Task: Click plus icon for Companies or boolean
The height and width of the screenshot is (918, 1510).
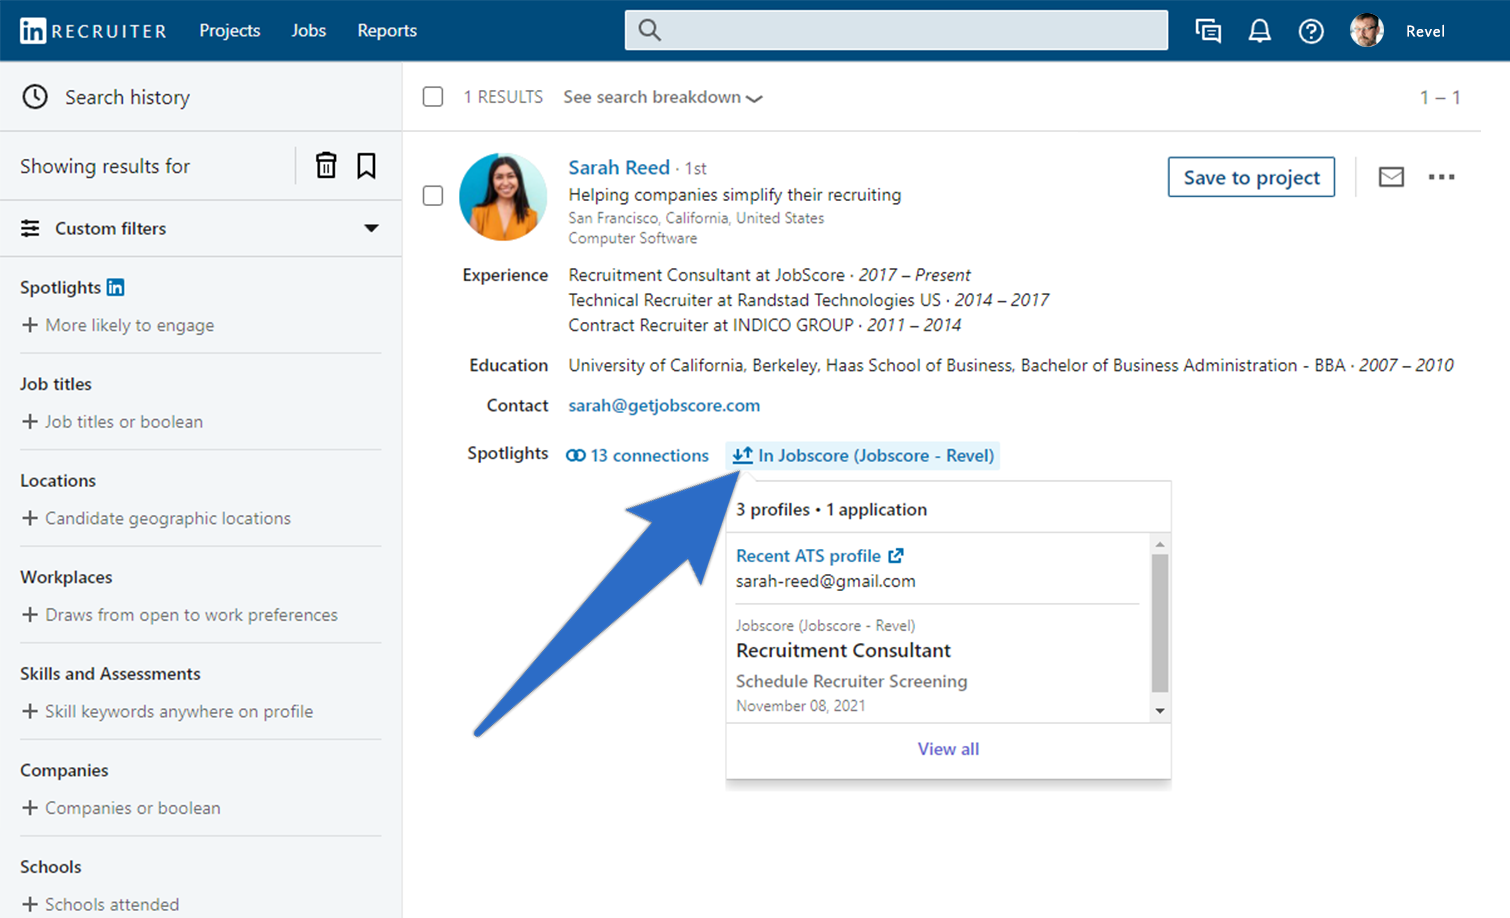Action: coord(30,808)
